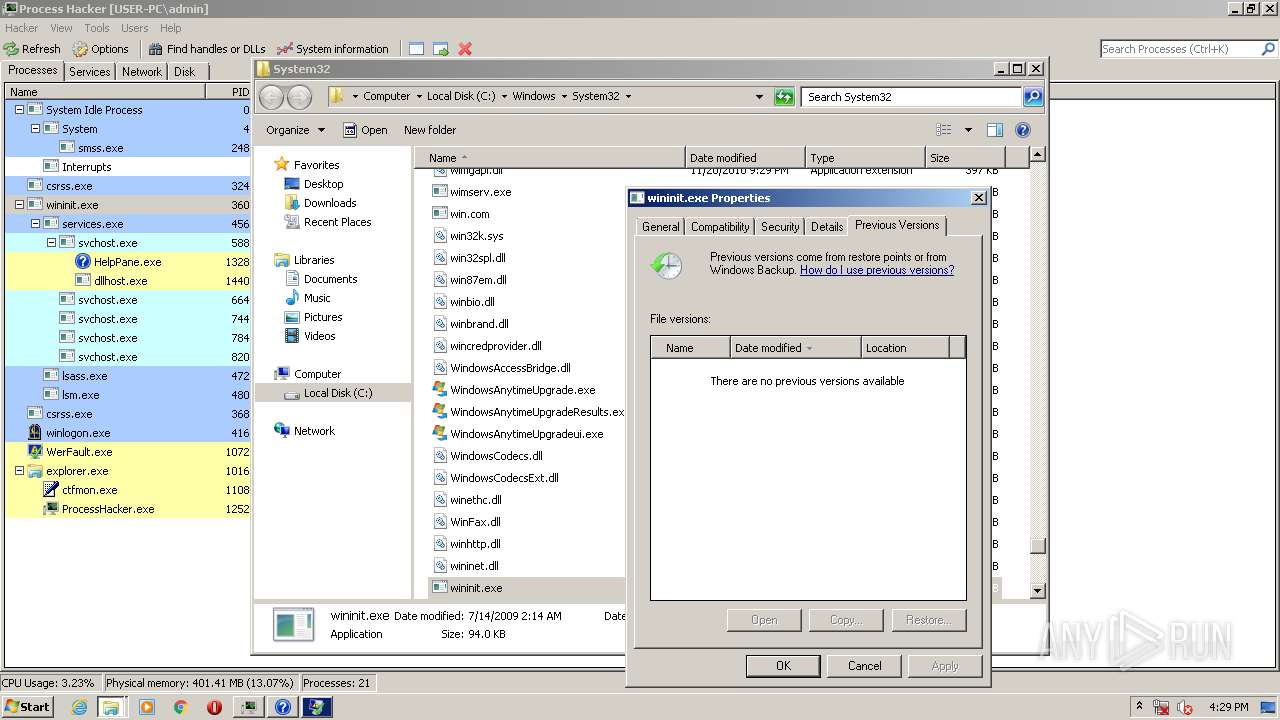Screen dimensions: 1280x720
Task: Click the Explorer address bar refresh button
Action: tap(785, 97)
